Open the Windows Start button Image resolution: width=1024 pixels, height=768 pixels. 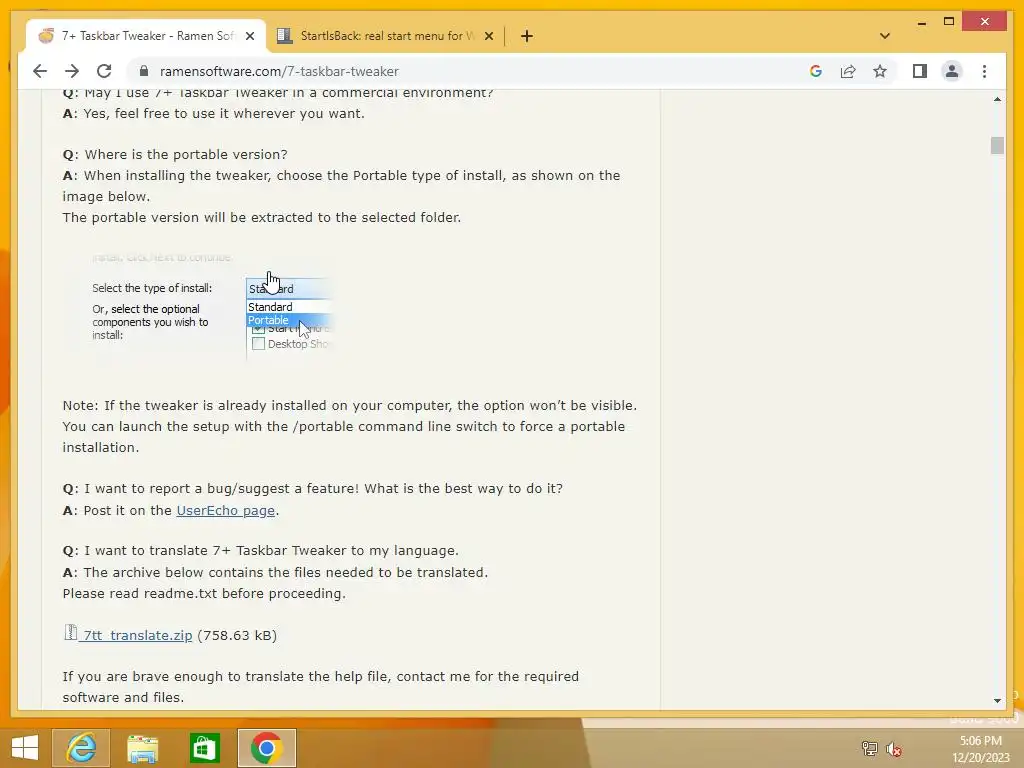pyautogui.click(x=25, y=748)
